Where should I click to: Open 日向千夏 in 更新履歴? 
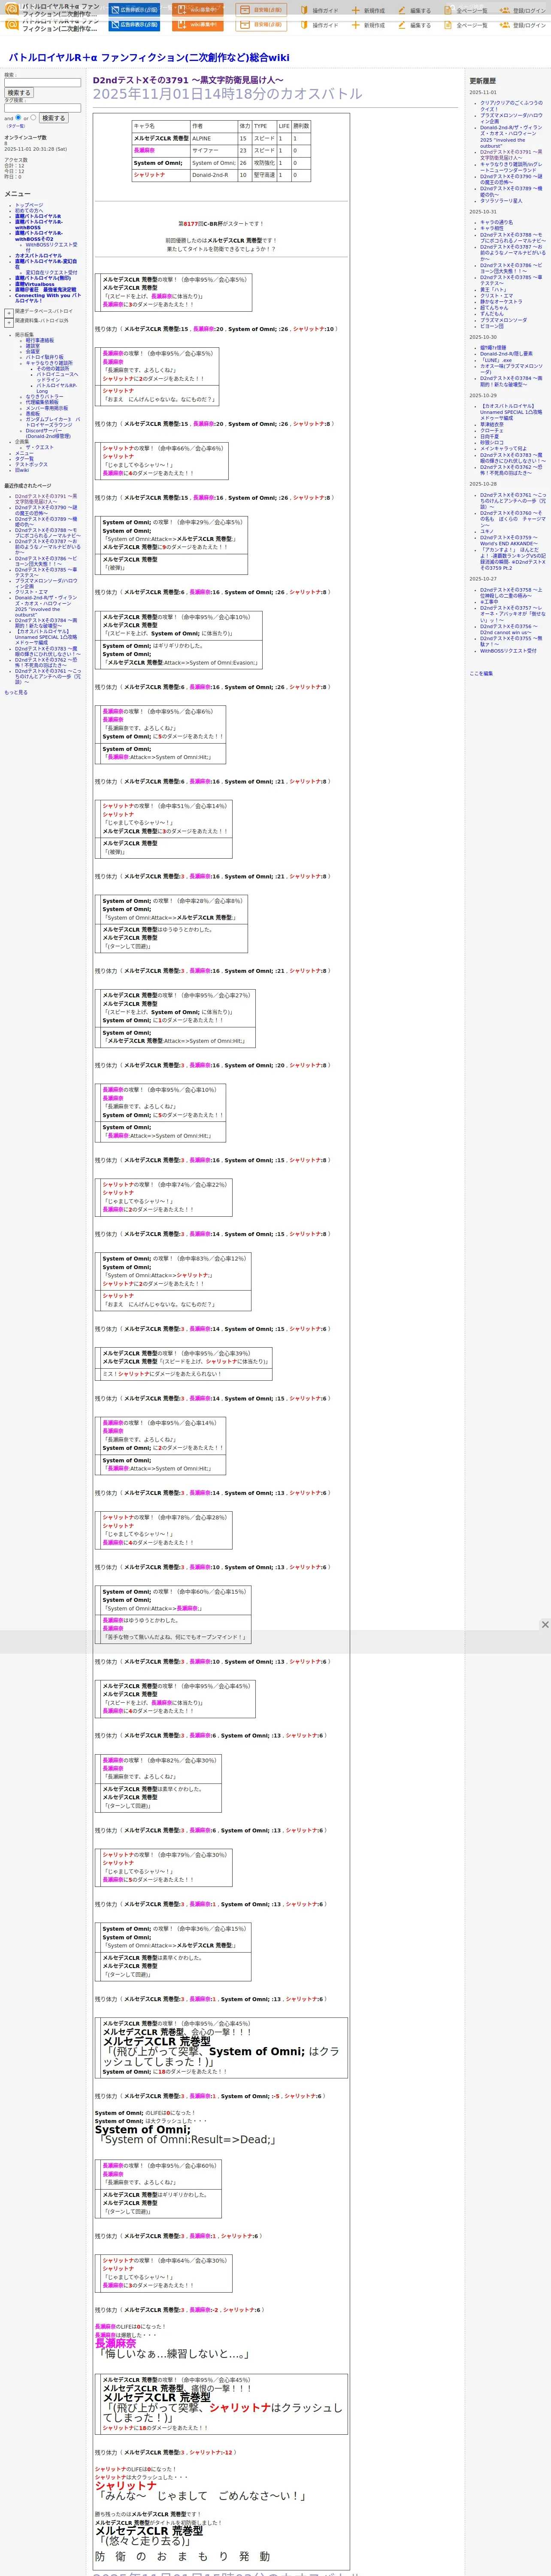click(489, 436)
